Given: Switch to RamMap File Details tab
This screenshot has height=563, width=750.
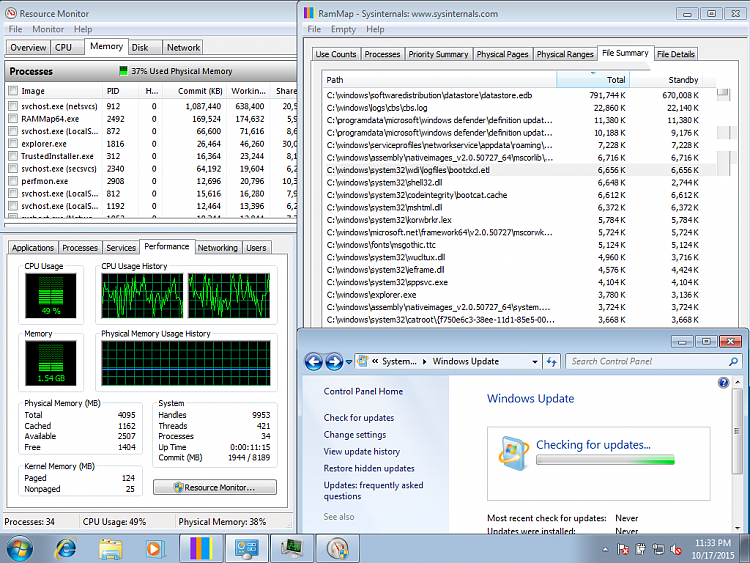Looking at the screenshot, I should pyautogui.click(x=675, y=54).
